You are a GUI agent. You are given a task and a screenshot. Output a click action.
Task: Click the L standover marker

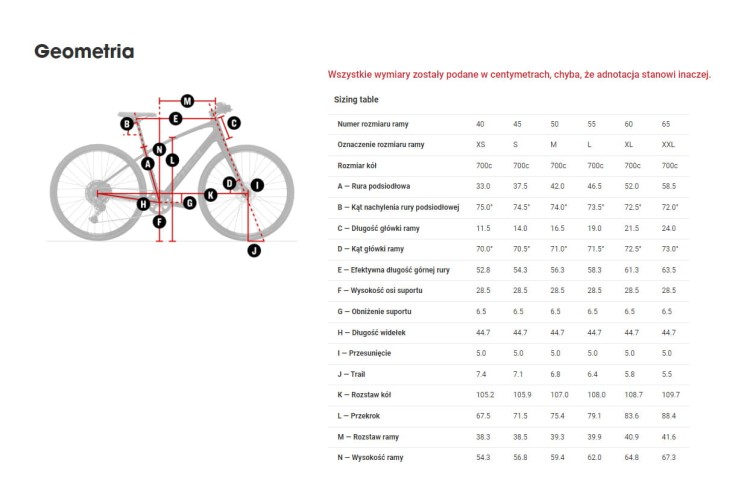pyautogui.click(x=173, y=160)
